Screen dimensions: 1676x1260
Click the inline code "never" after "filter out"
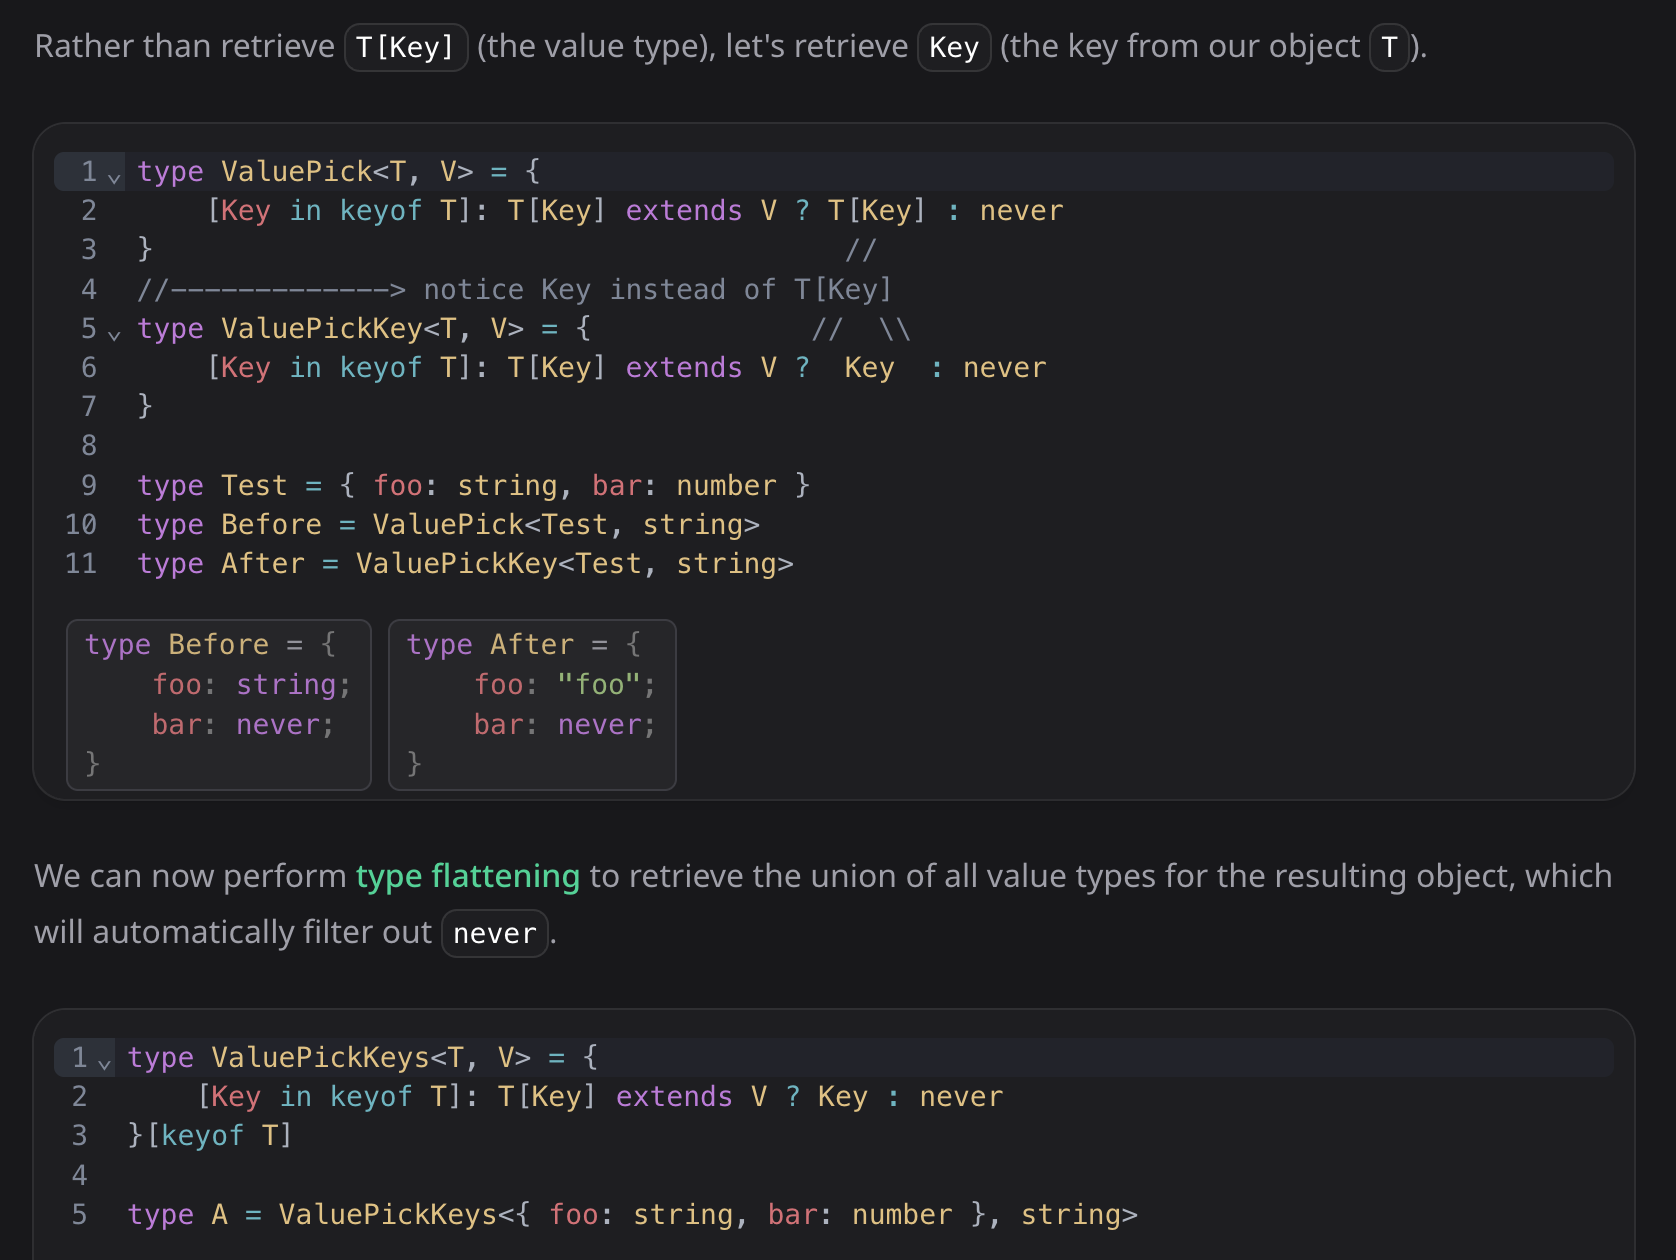(x=495, y=933)
